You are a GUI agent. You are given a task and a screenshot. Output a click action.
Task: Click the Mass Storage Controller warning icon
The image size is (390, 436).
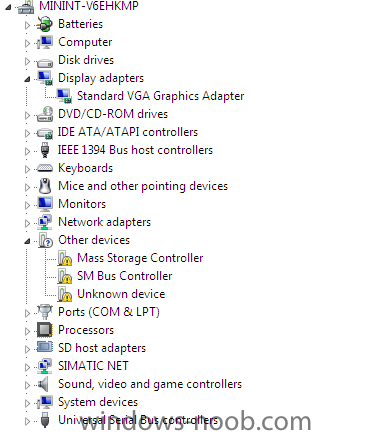point(64,258)
